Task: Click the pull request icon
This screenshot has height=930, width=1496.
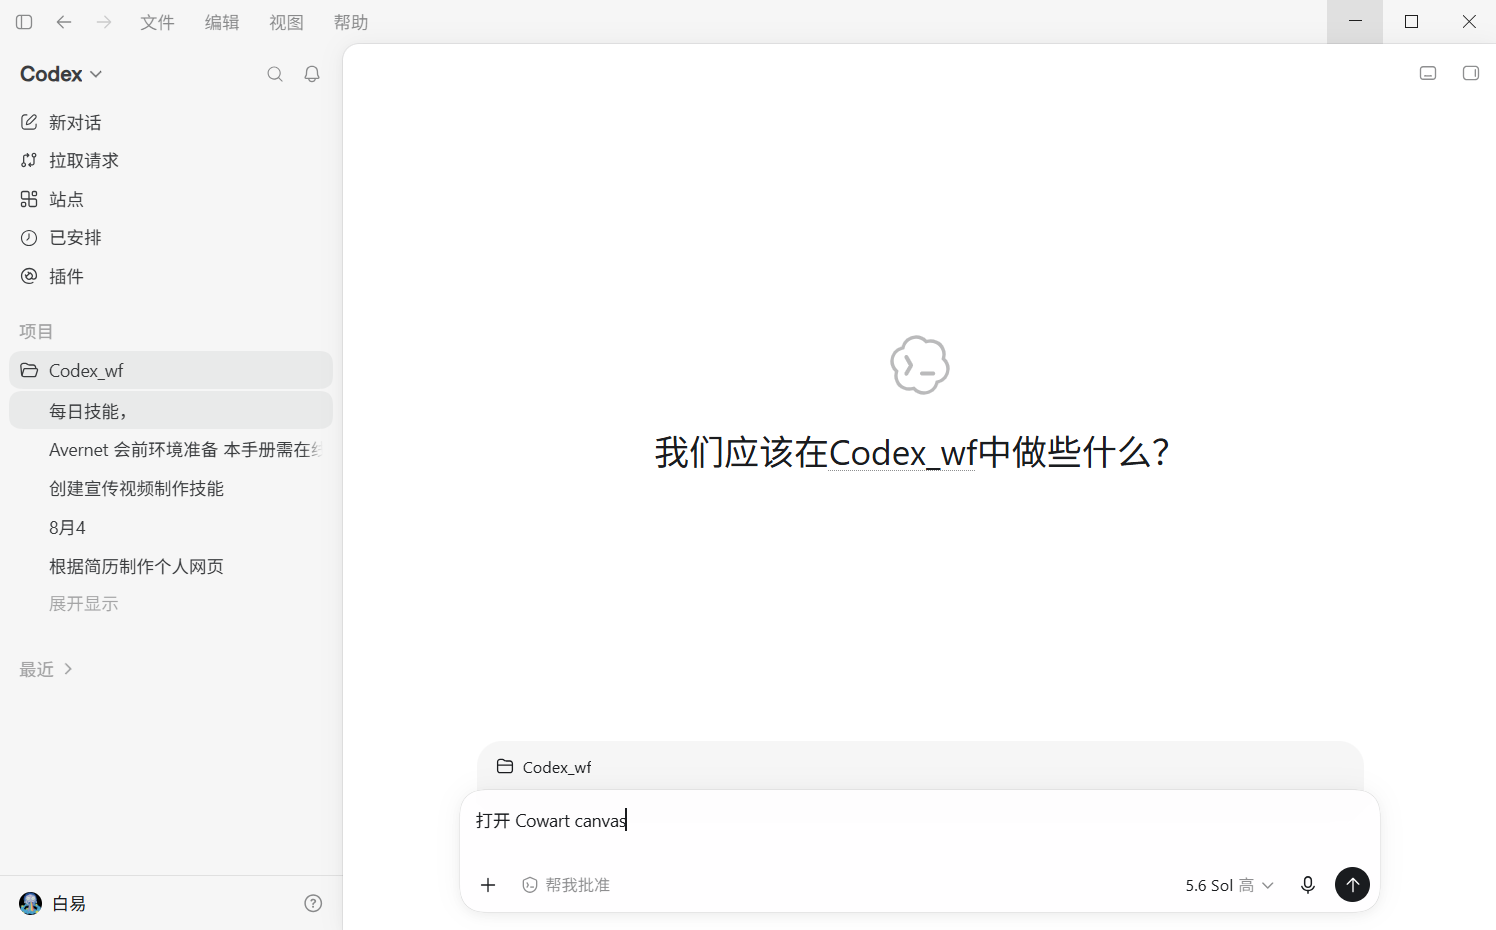Action: pyautogui.click(x=29, y=160)
